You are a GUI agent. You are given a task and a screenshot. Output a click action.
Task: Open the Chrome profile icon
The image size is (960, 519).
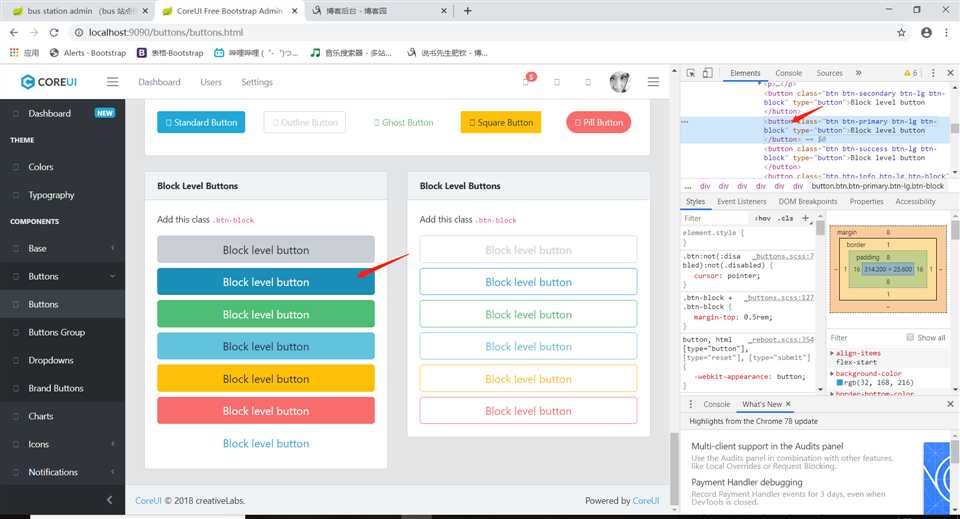(926, 32)
